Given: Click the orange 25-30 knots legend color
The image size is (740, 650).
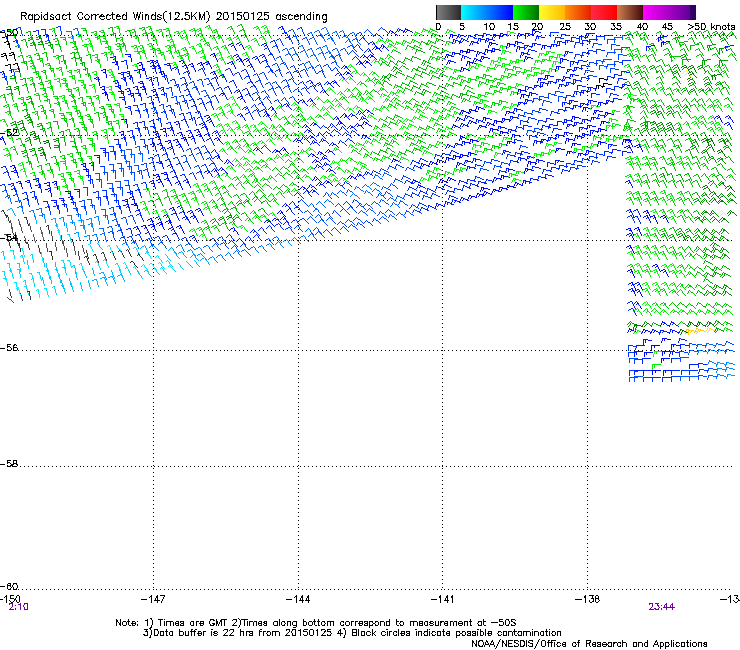Looking at the screenshot, I should pyautogui.click(x=578, y=12).
